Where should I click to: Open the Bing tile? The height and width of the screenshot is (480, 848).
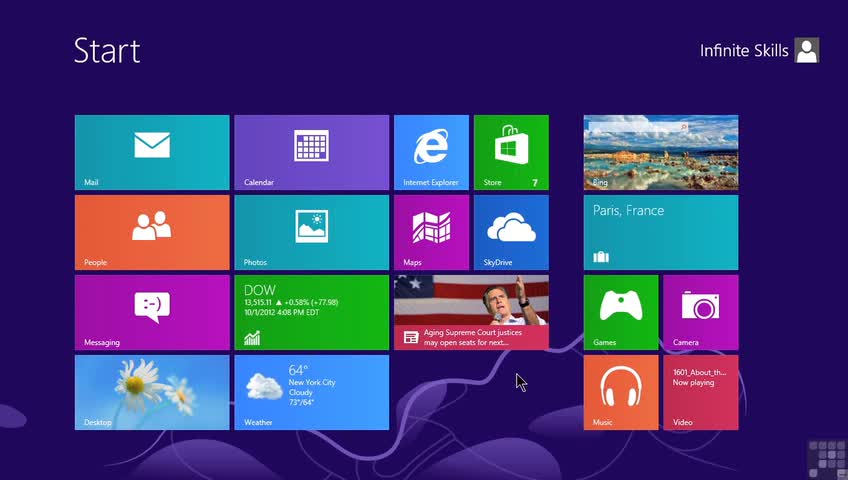click(x=661, y=152)
